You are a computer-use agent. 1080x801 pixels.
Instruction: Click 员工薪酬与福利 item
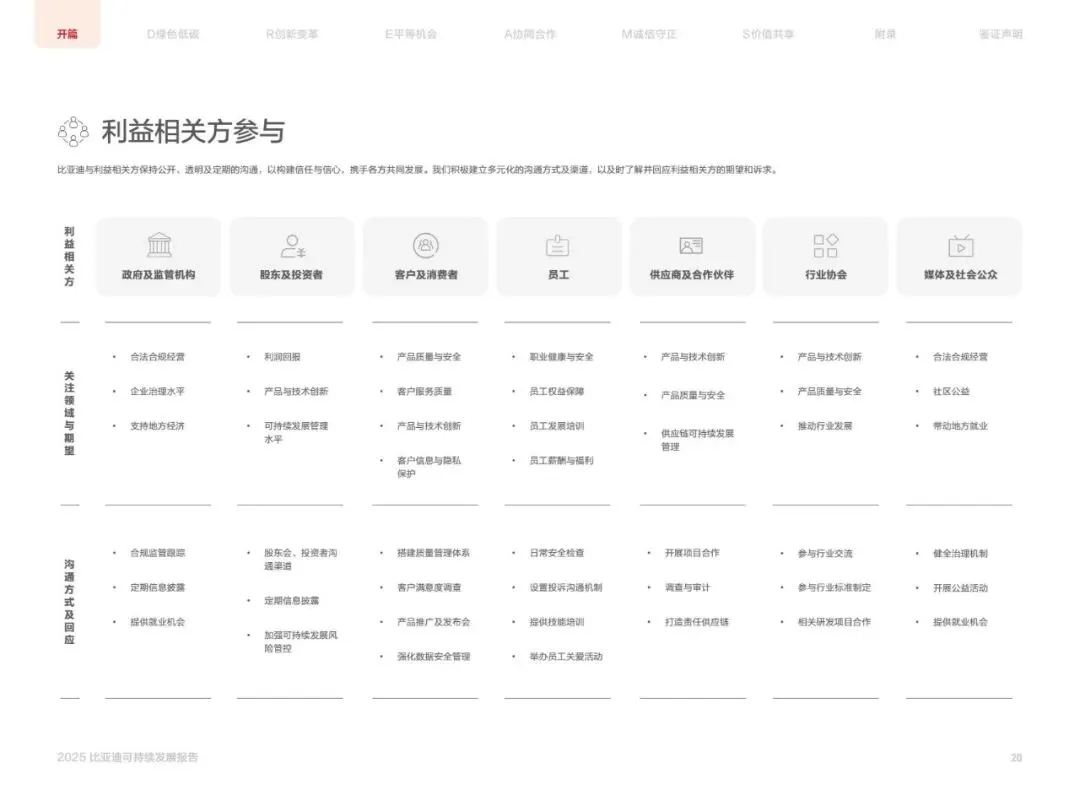[561, 460]
